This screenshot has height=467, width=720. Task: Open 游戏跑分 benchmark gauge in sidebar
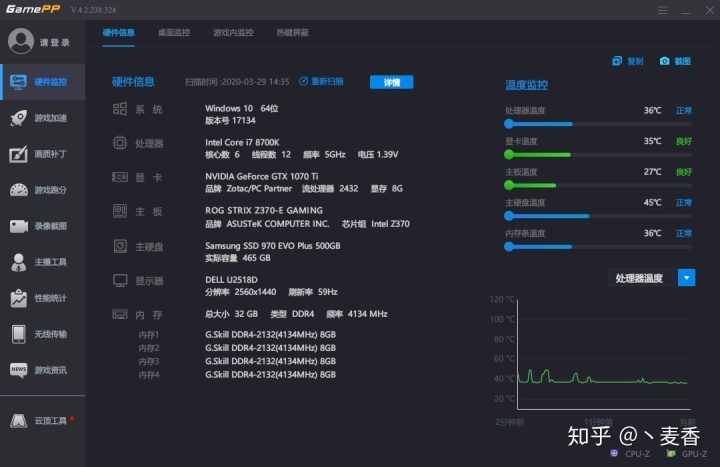[43, 190]
